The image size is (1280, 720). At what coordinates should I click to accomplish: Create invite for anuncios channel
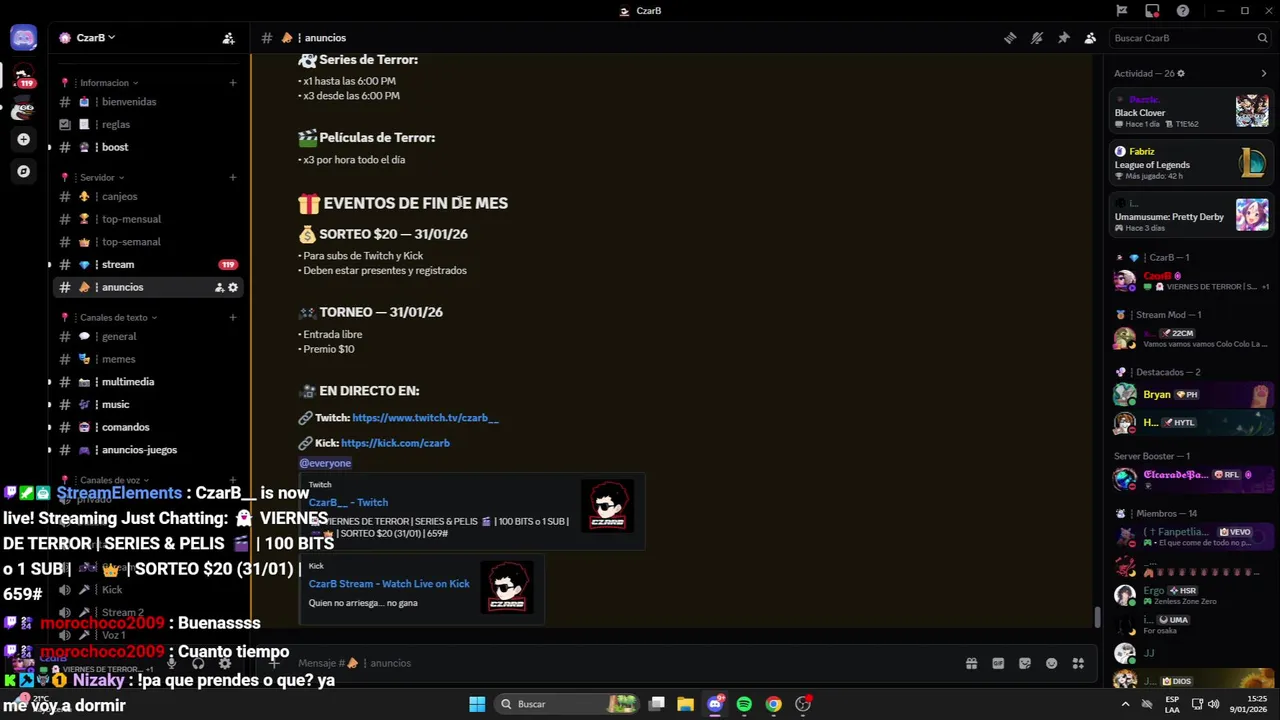click(x=219, y=287)
